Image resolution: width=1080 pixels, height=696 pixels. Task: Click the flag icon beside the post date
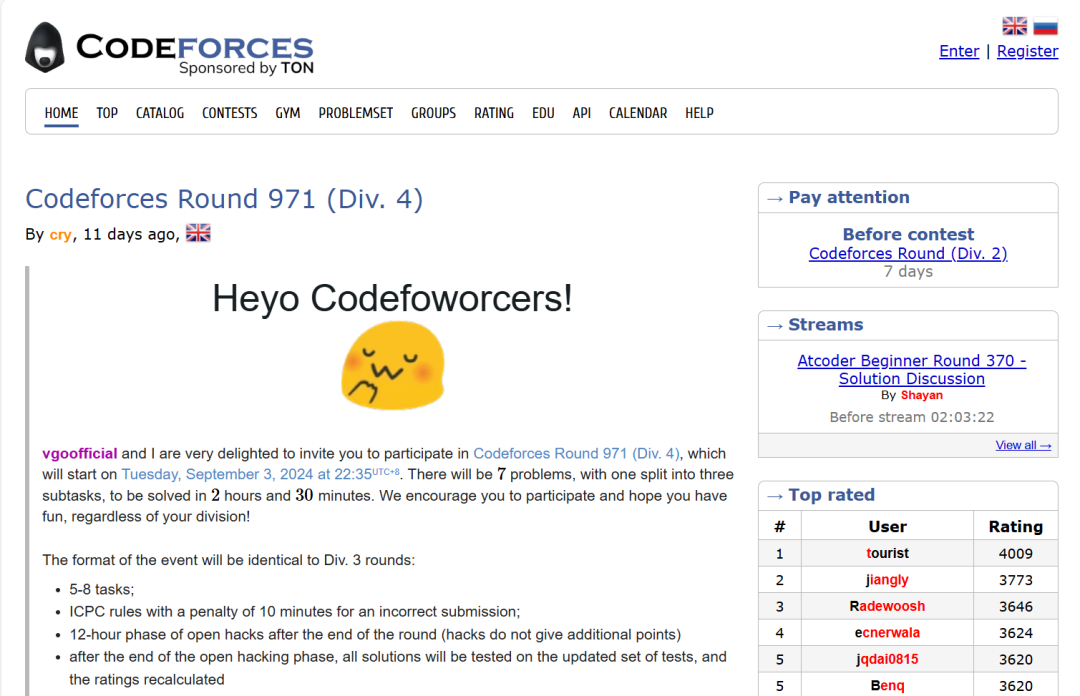tap(197, 231)
